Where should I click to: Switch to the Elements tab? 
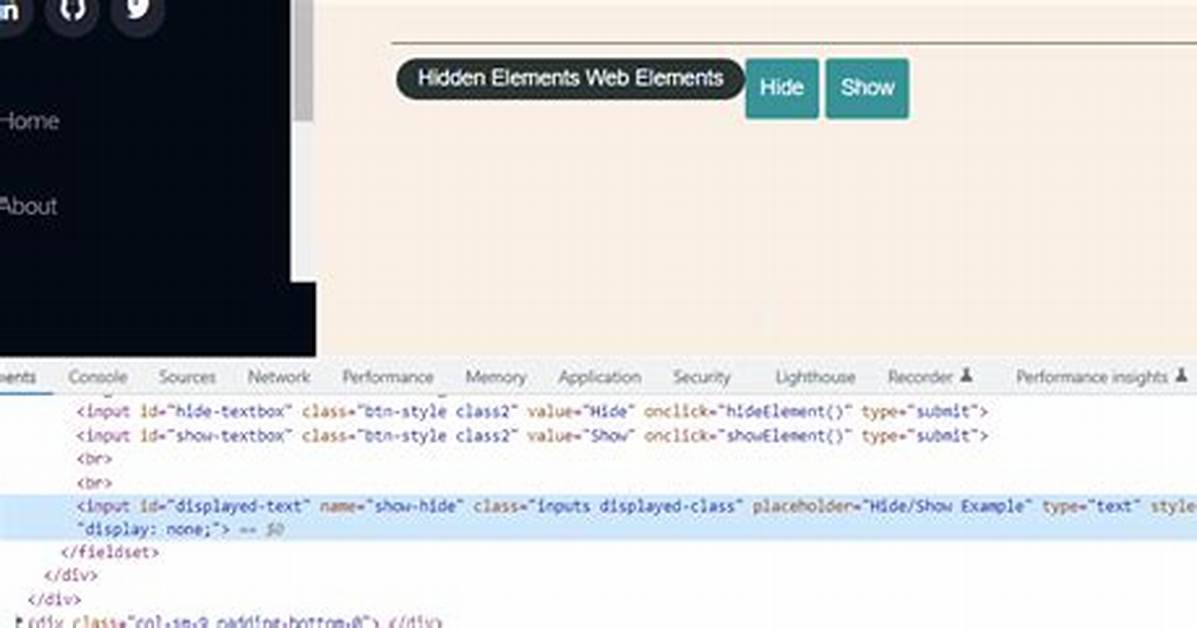18,377
